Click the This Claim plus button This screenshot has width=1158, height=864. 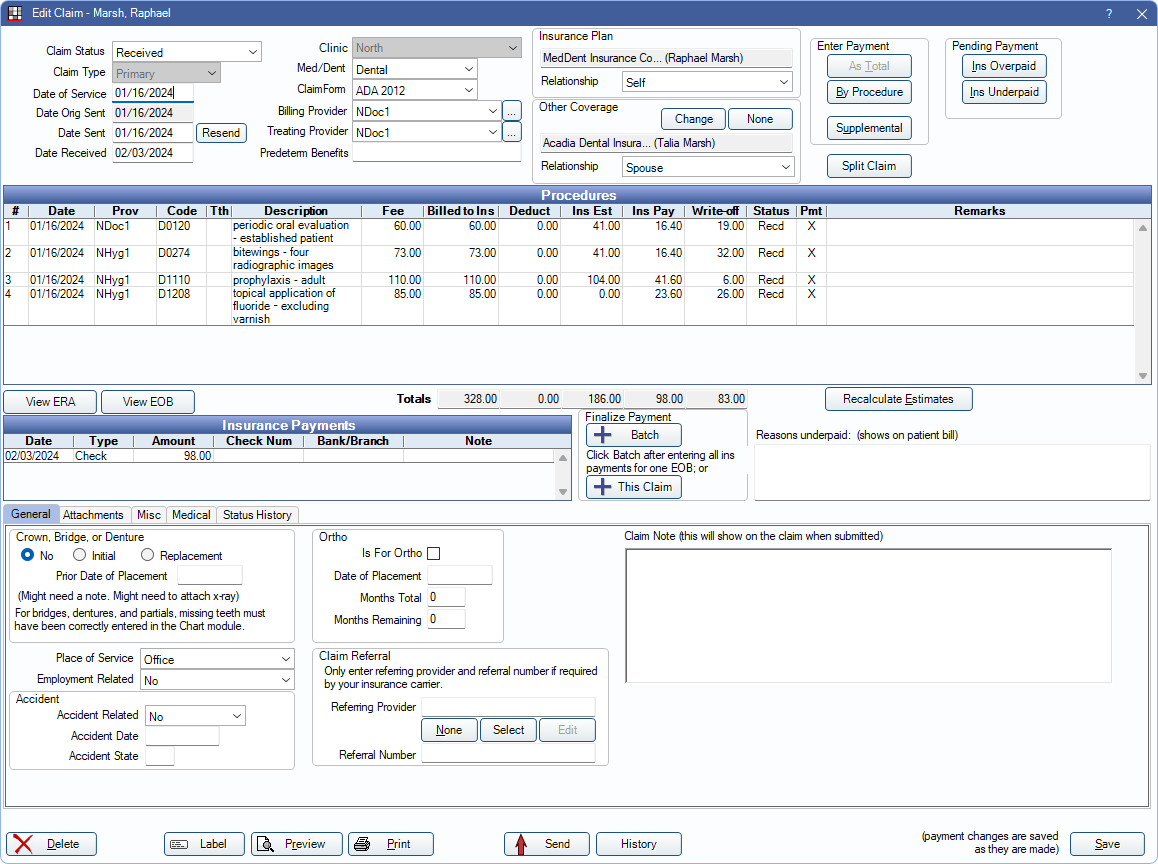(x=633, y=487)
